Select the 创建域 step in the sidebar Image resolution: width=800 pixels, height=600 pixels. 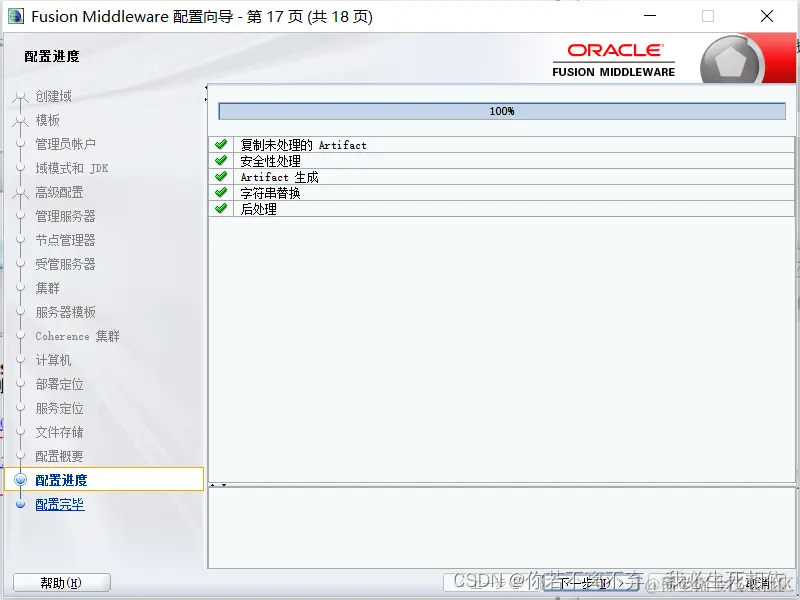[x=54, y=96]
